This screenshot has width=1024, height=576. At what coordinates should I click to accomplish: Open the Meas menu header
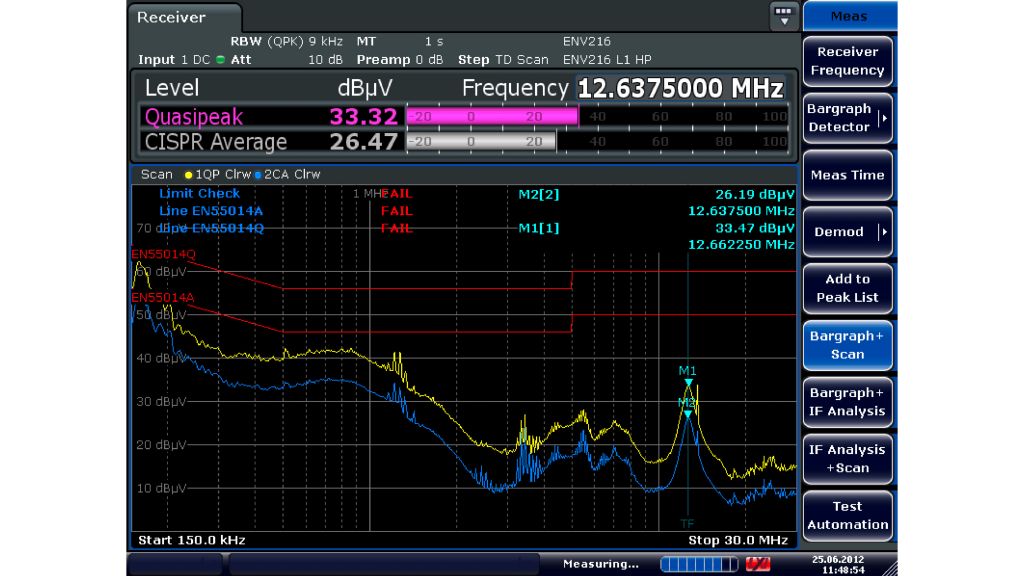[848, 15]
